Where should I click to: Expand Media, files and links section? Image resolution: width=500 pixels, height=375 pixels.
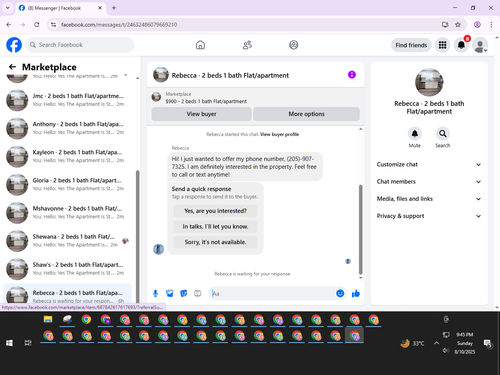pyautogui.click(x=429, y=199)
